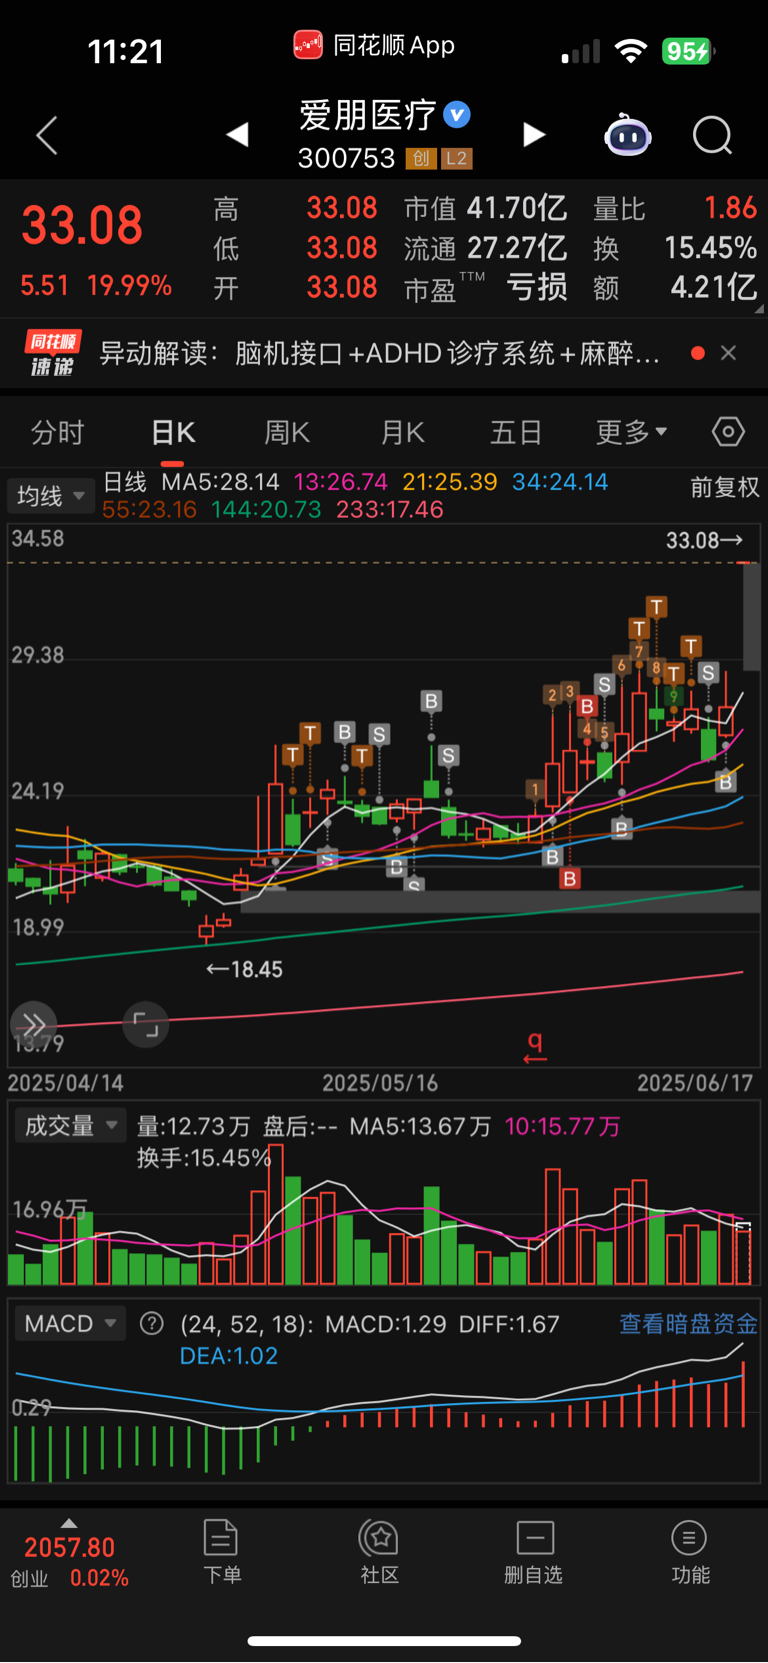
Task: Open 社区 community button
Action: (x=380, y=1552)
